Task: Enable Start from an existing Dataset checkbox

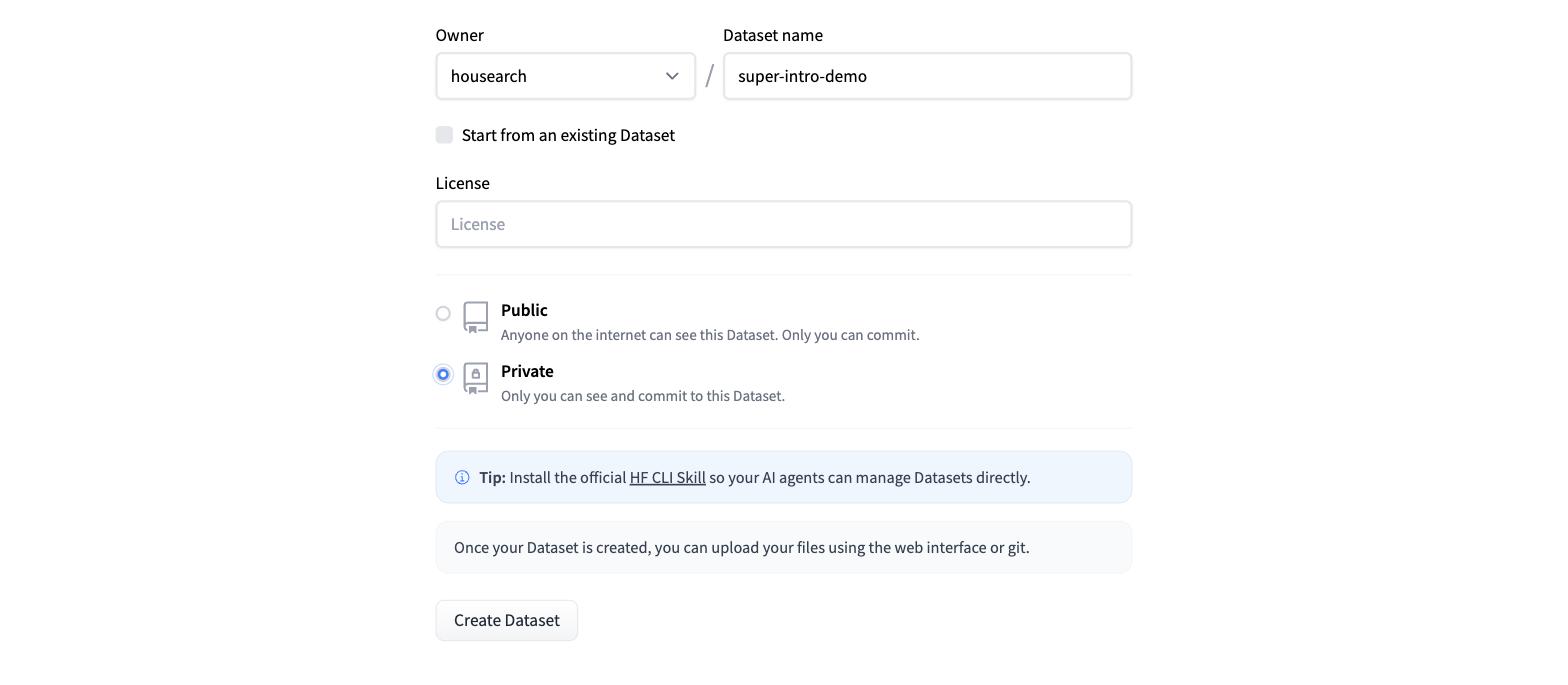Action: (x=444, y=135)
